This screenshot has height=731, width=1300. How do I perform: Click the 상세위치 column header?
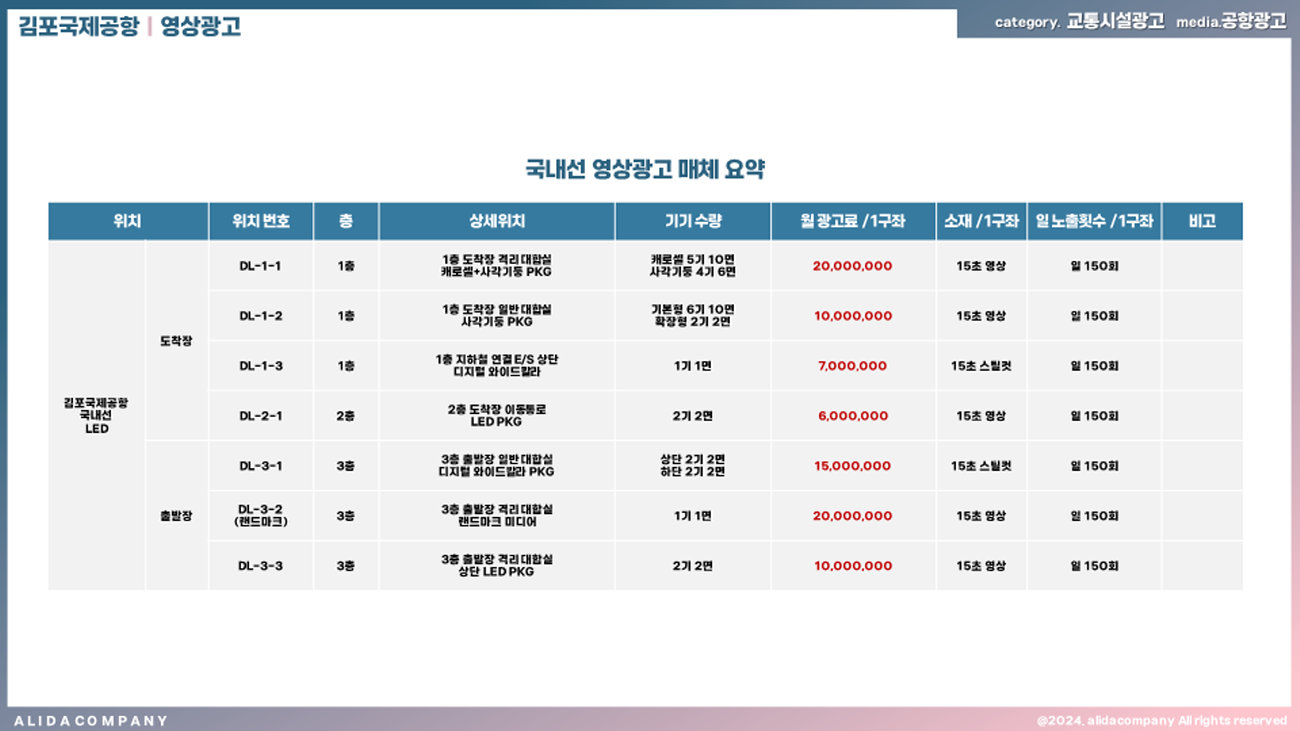pyautogui.click(x=496, y=222)
